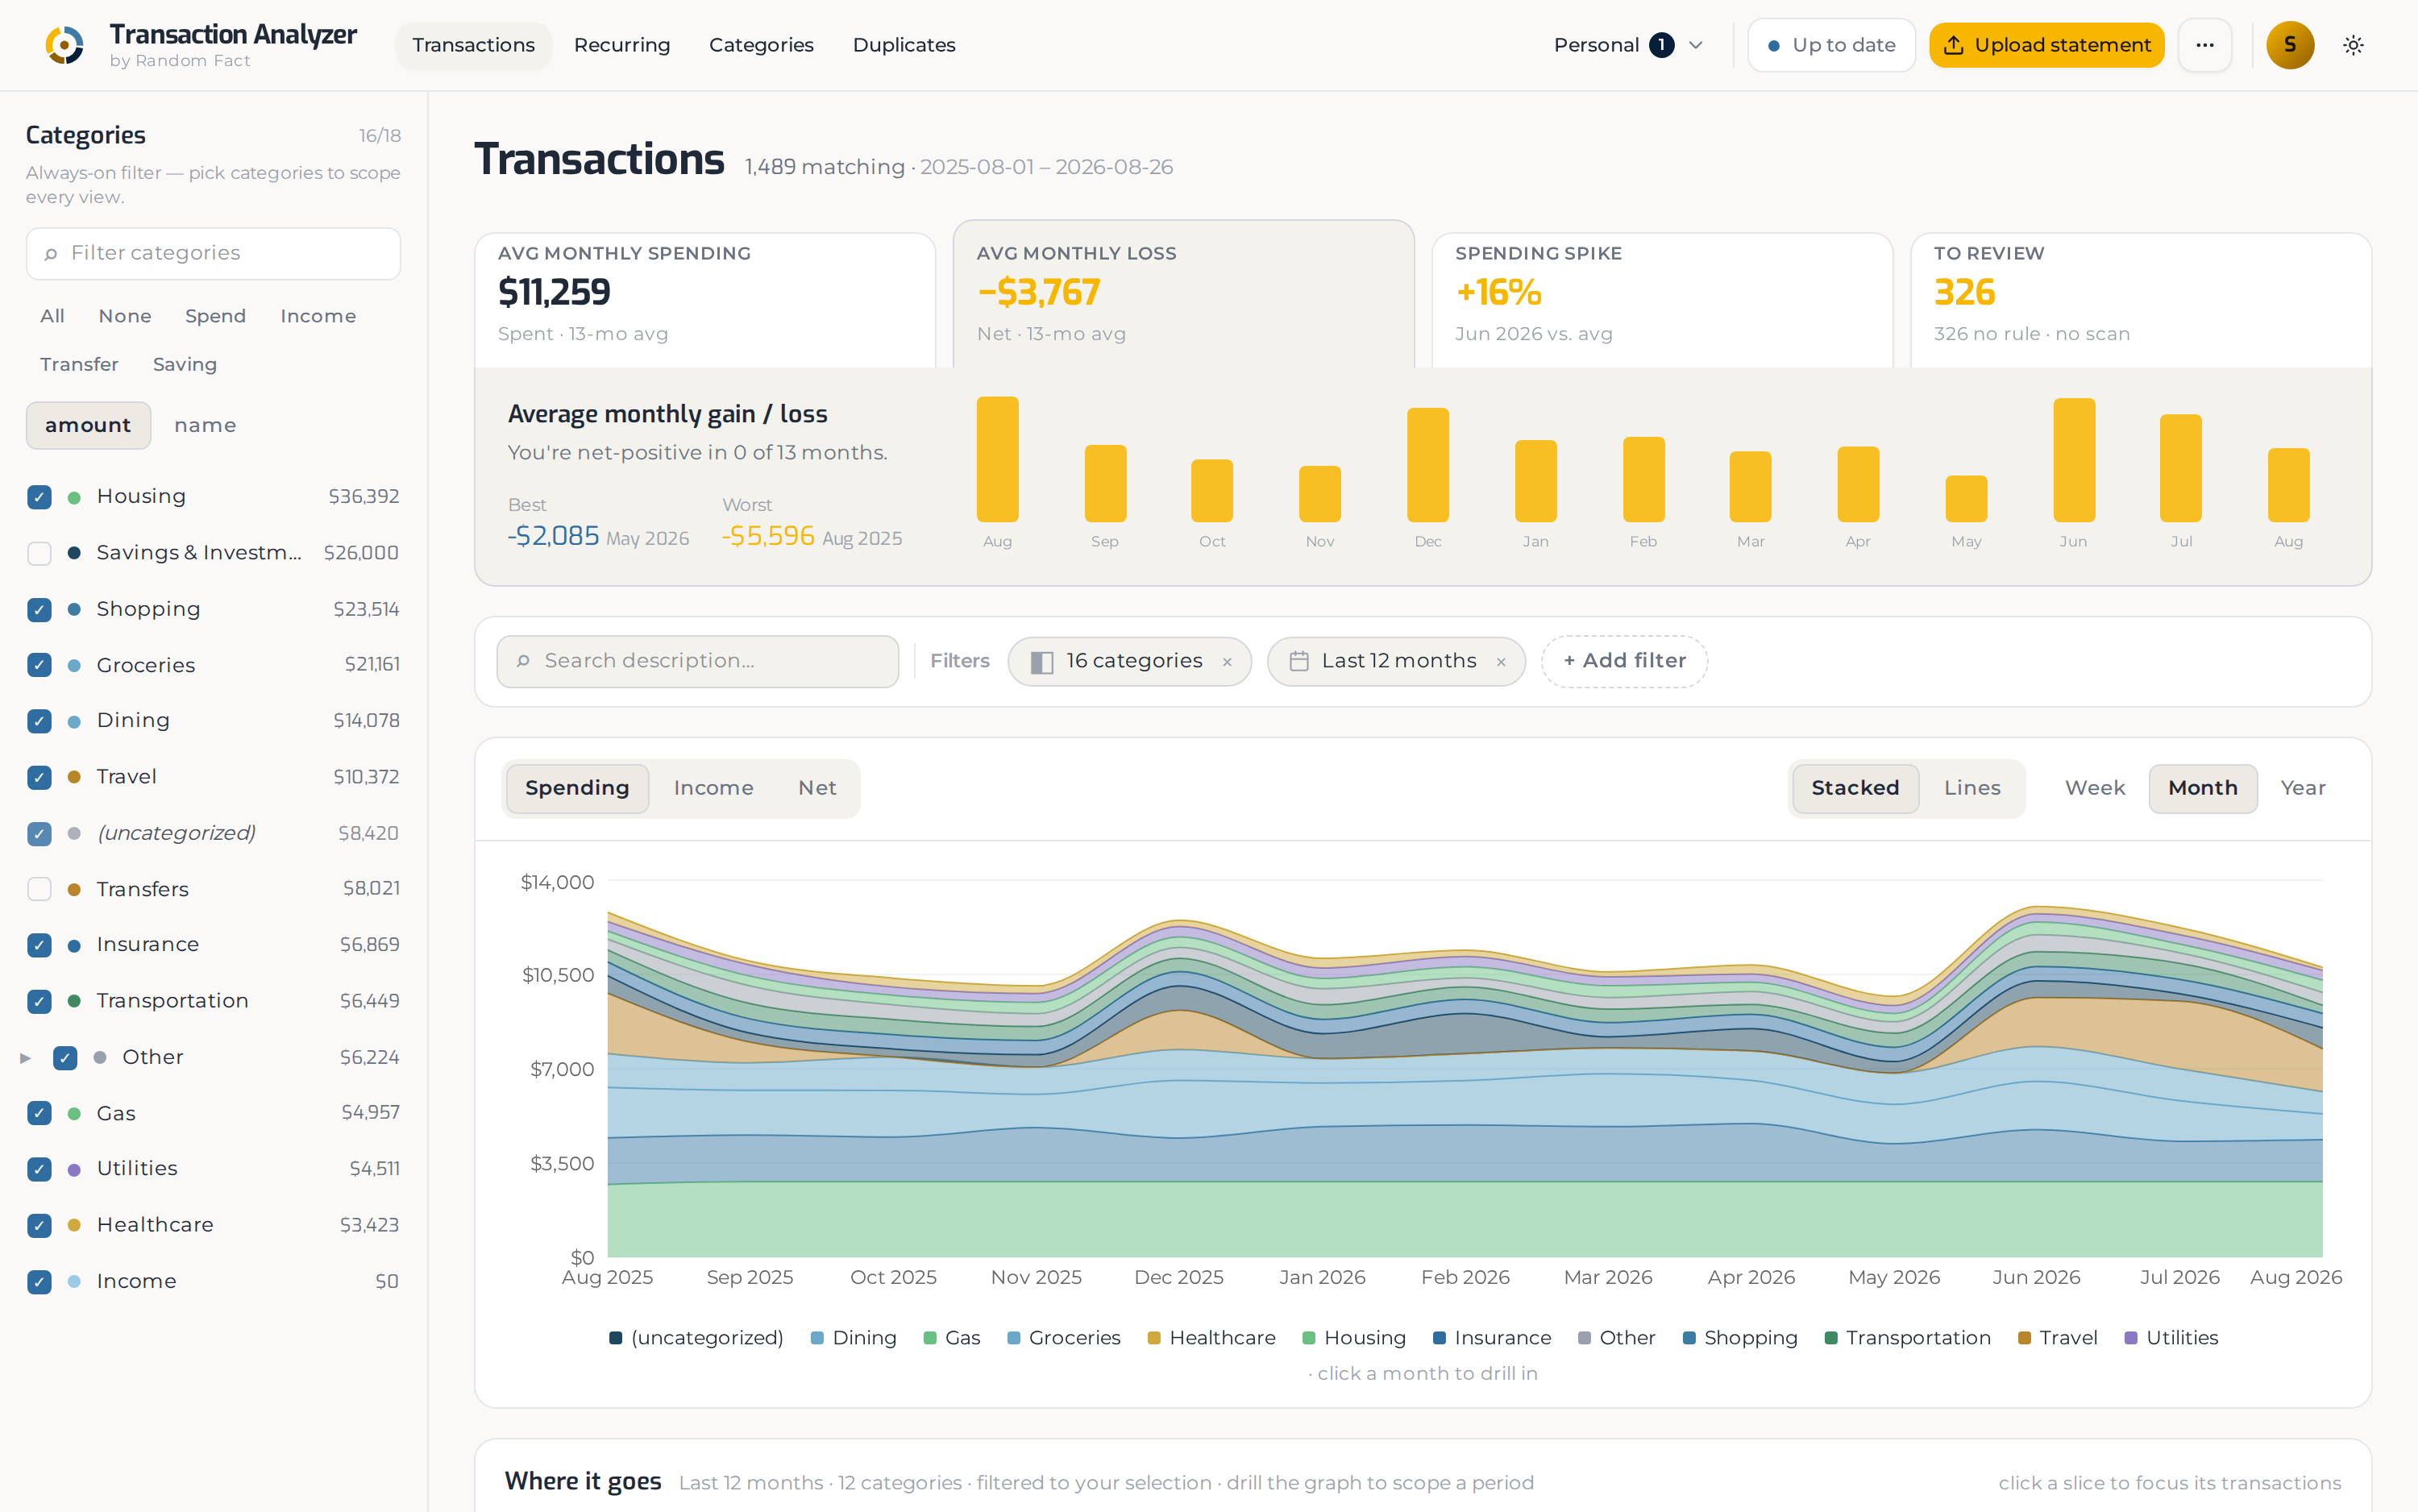The image size is (2418, 1512).
Task: Open the Add filter menu
Action: 1623,661
